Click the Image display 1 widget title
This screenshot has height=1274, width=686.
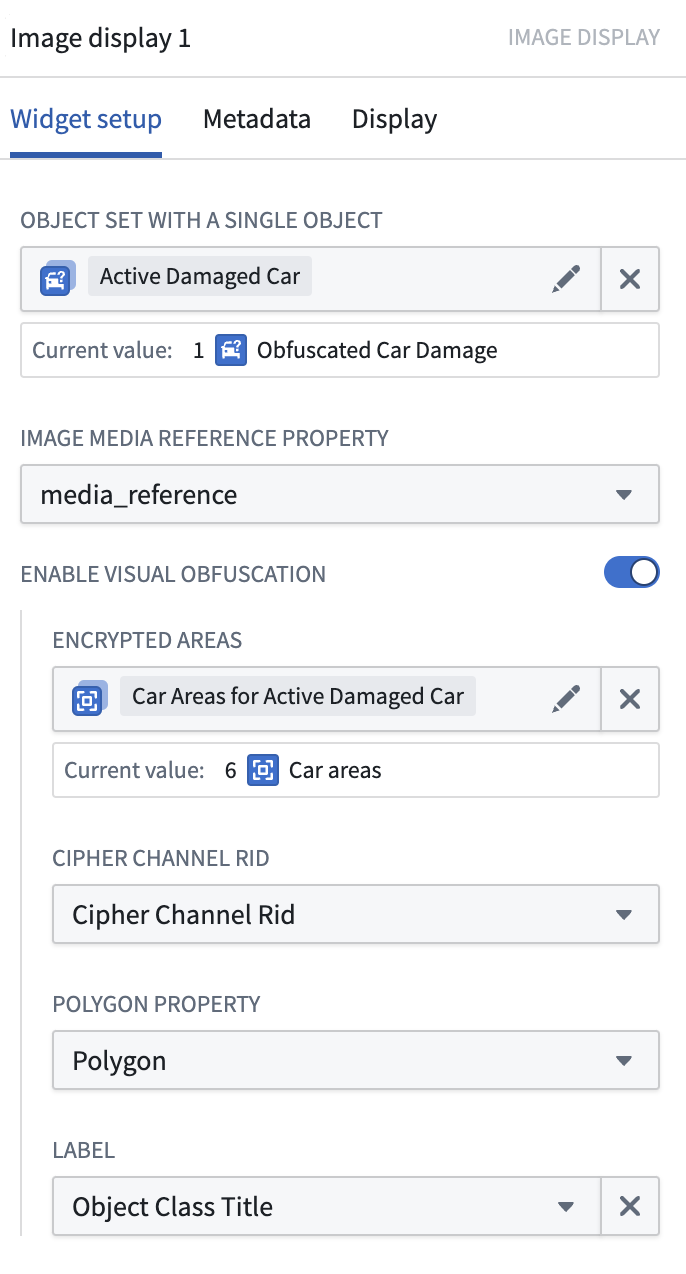click(101, 38)
